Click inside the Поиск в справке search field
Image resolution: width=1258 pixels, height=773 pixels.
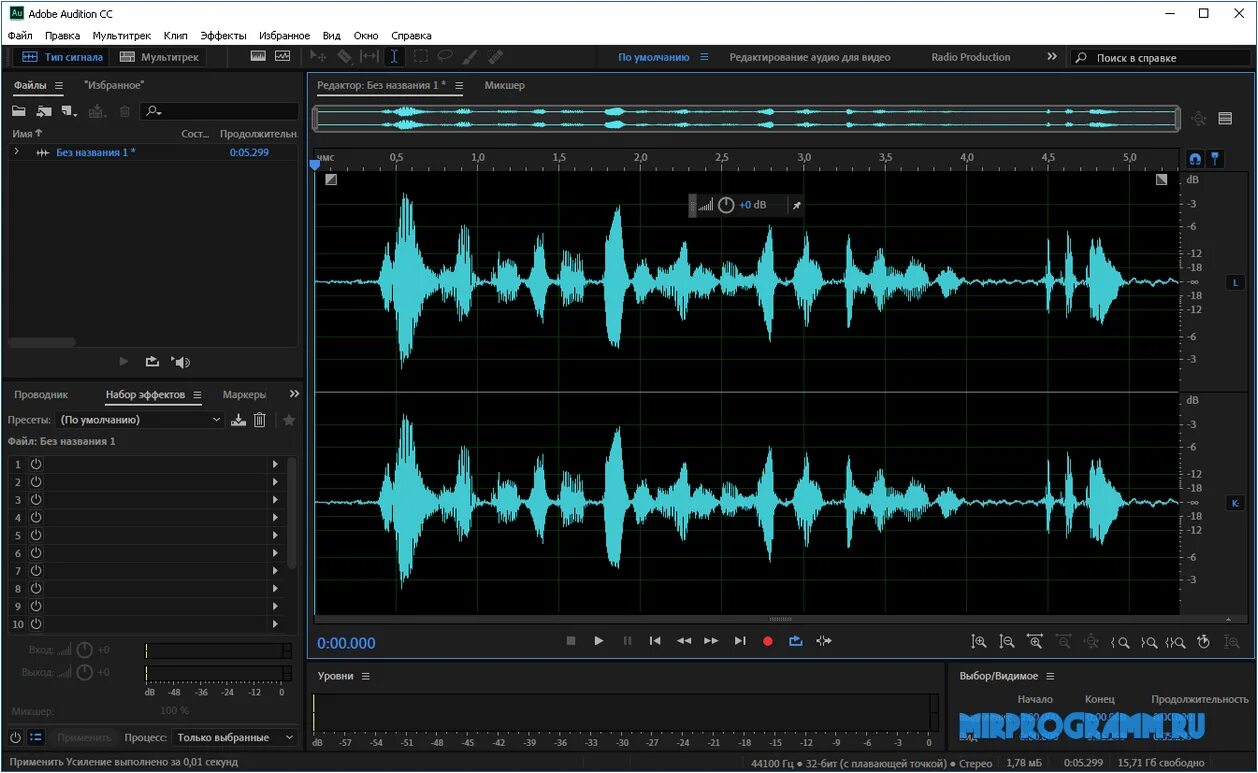coord(1160,57)
